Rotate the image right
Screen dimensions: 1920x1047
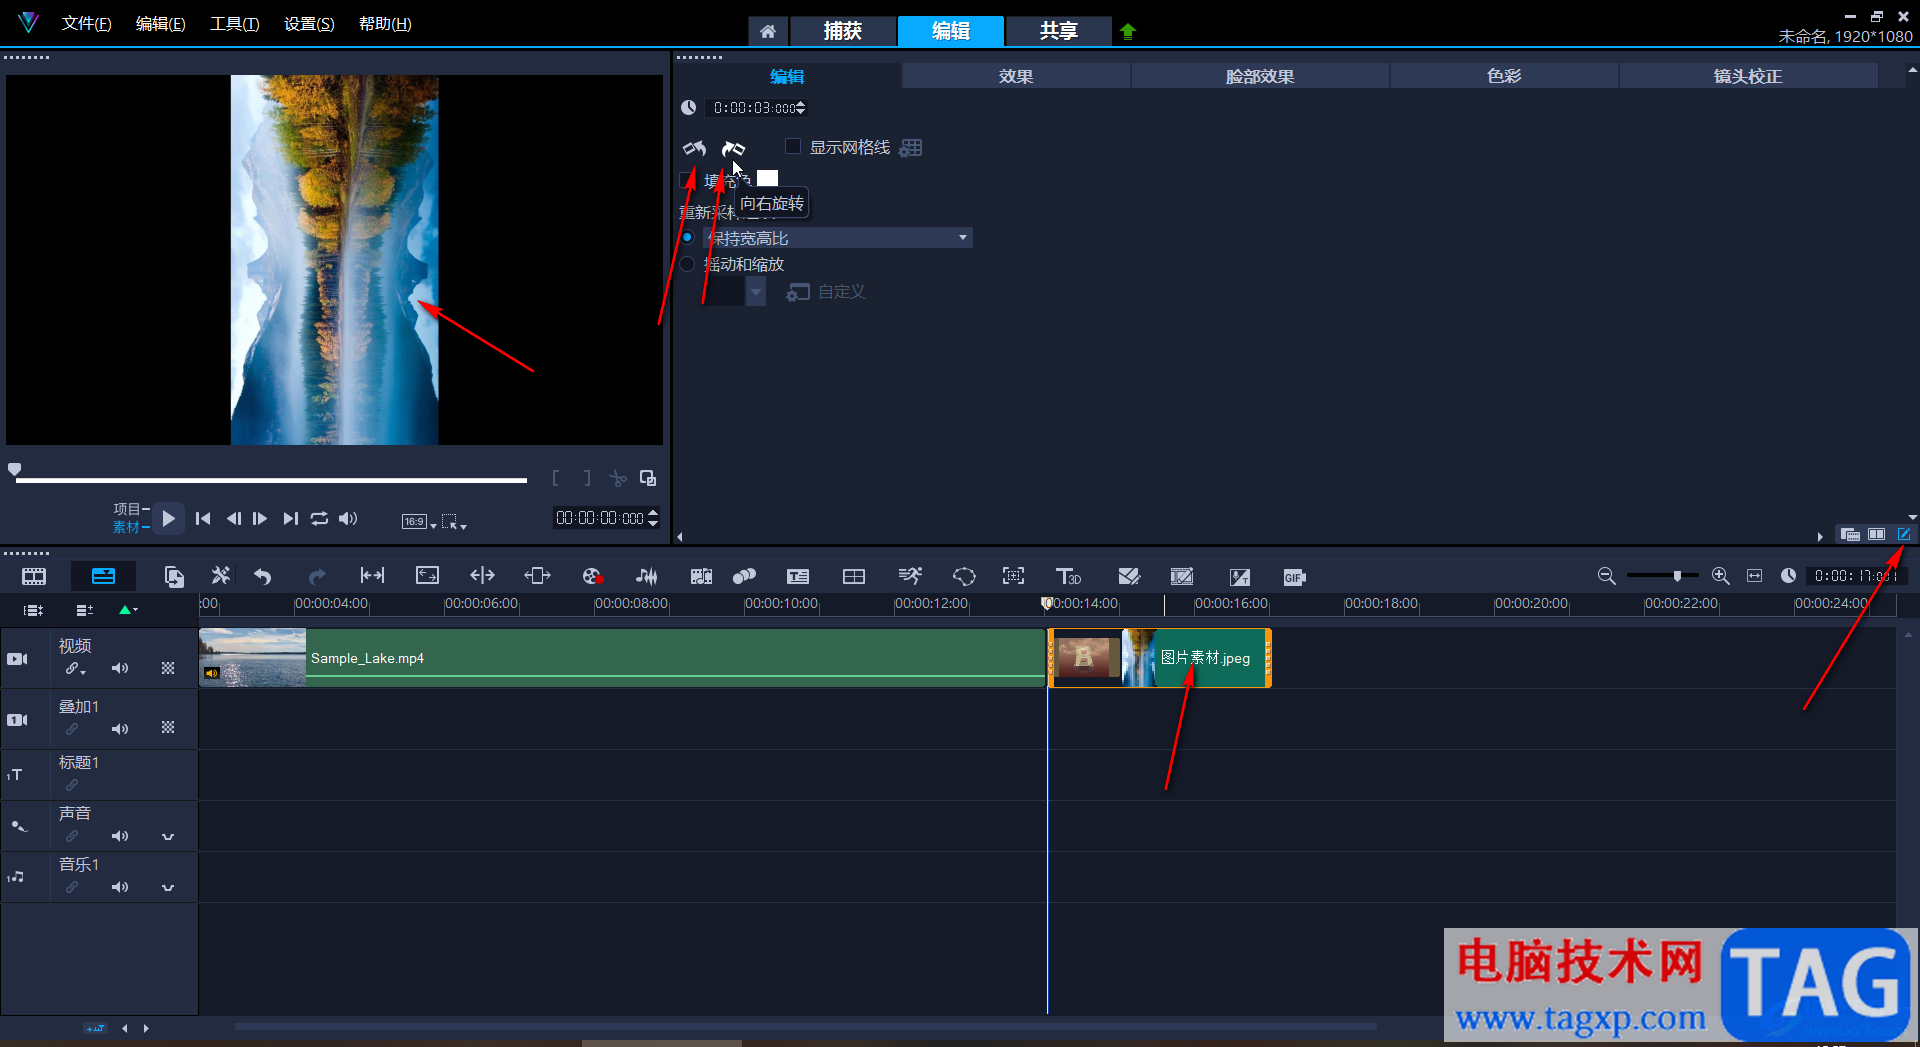(x=733, y=148)
